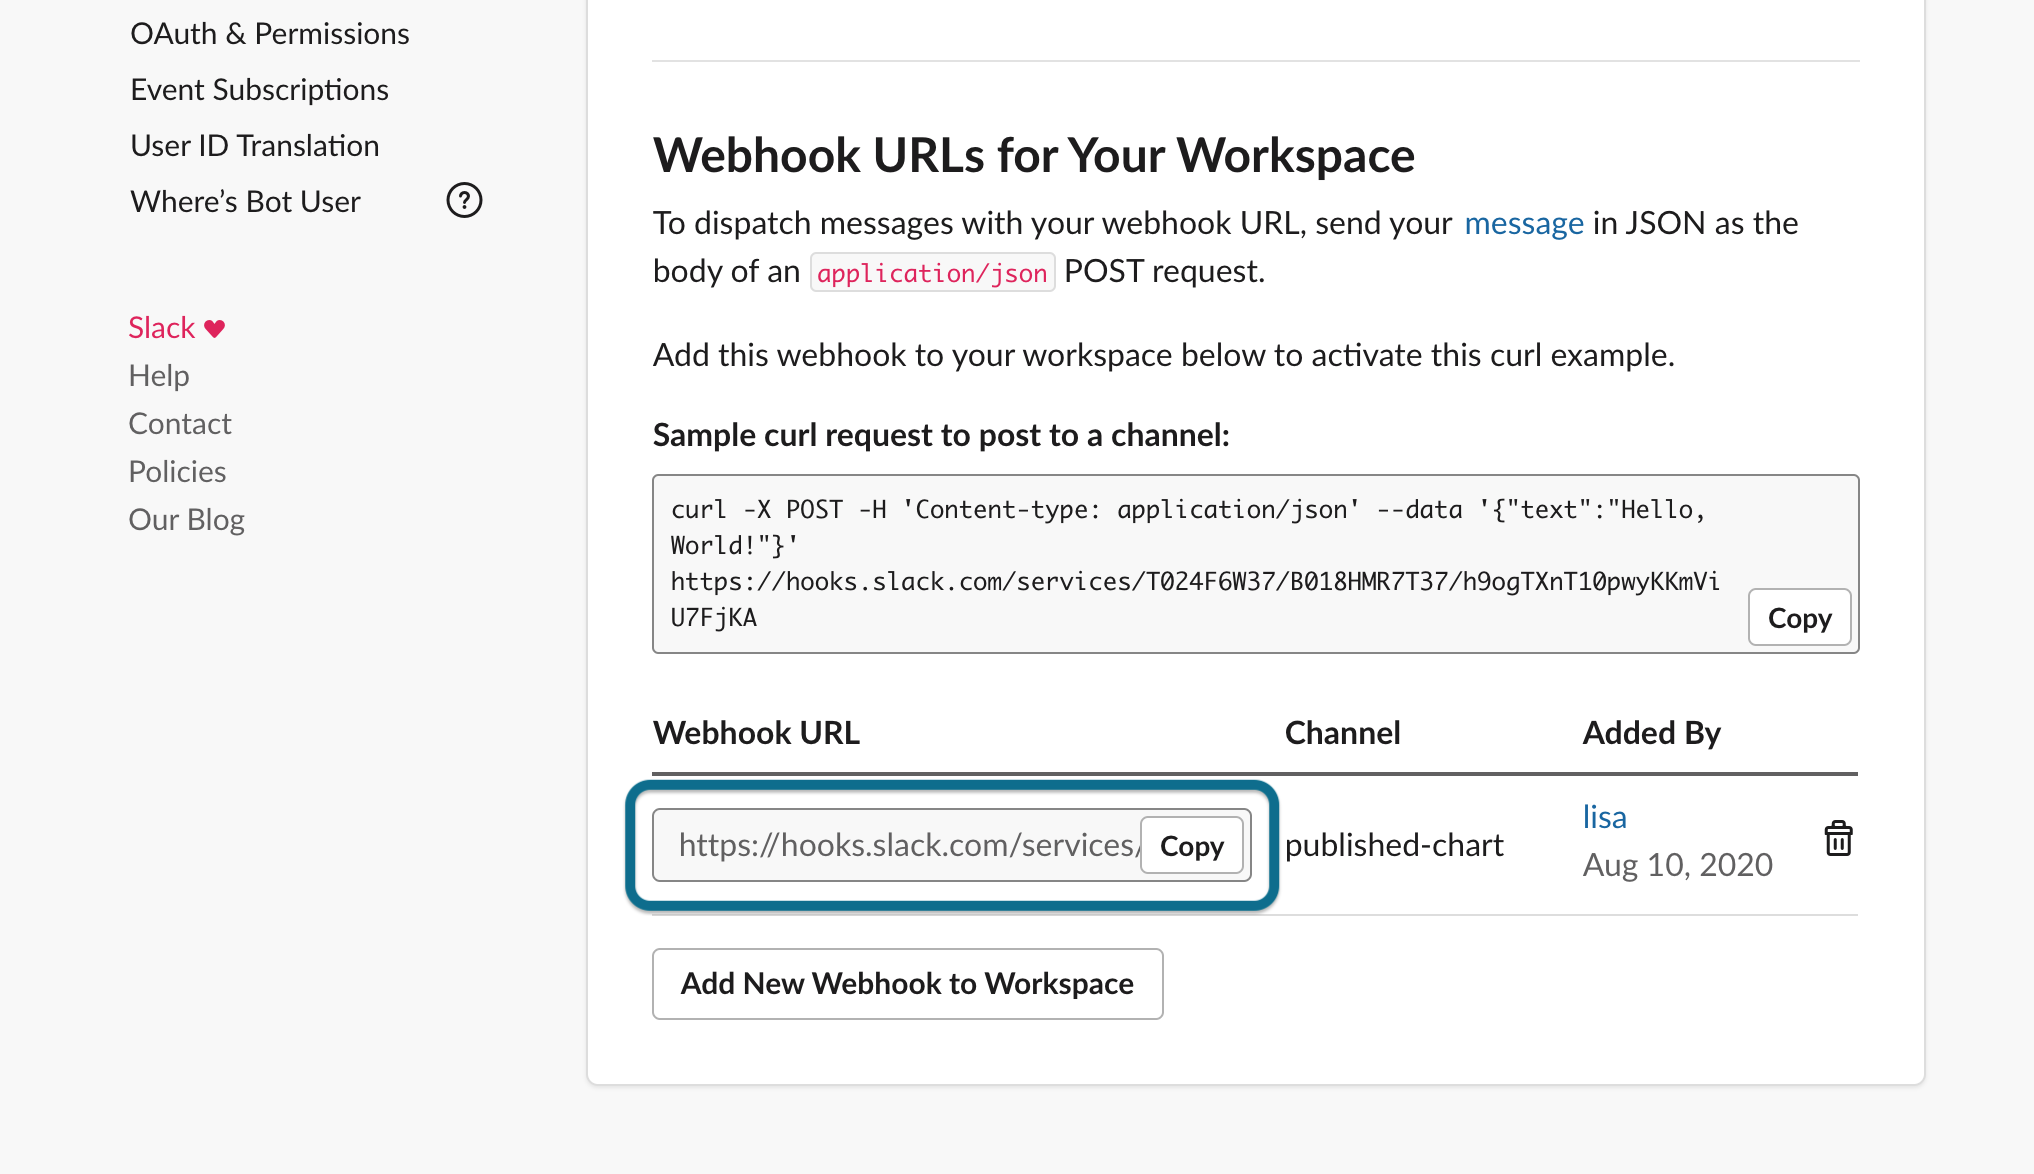Click the Sample curl request label
Screen dimensions: 2034x1174
point(941,435)
